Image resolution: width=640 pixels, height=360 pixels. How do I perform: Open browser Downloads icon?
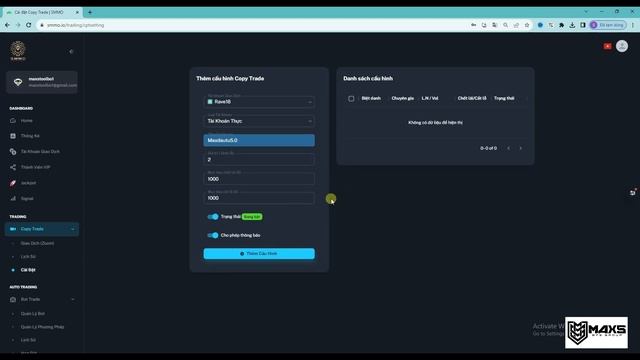572,25
